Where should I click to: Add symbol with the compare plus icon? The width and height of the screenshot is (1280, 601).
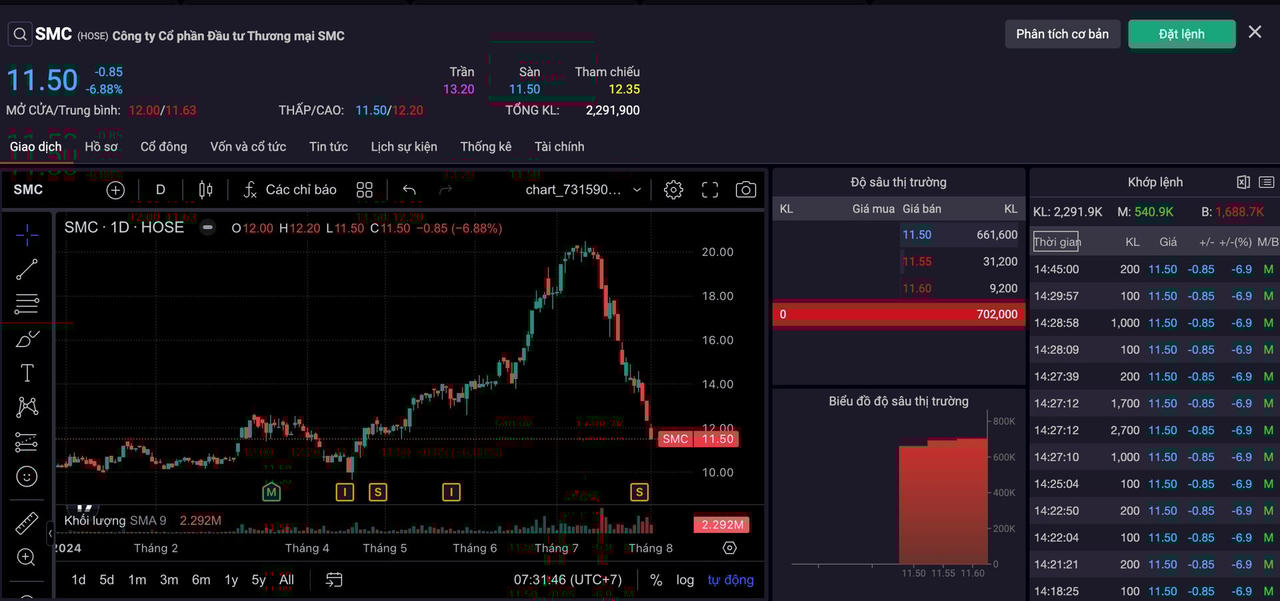115,190
